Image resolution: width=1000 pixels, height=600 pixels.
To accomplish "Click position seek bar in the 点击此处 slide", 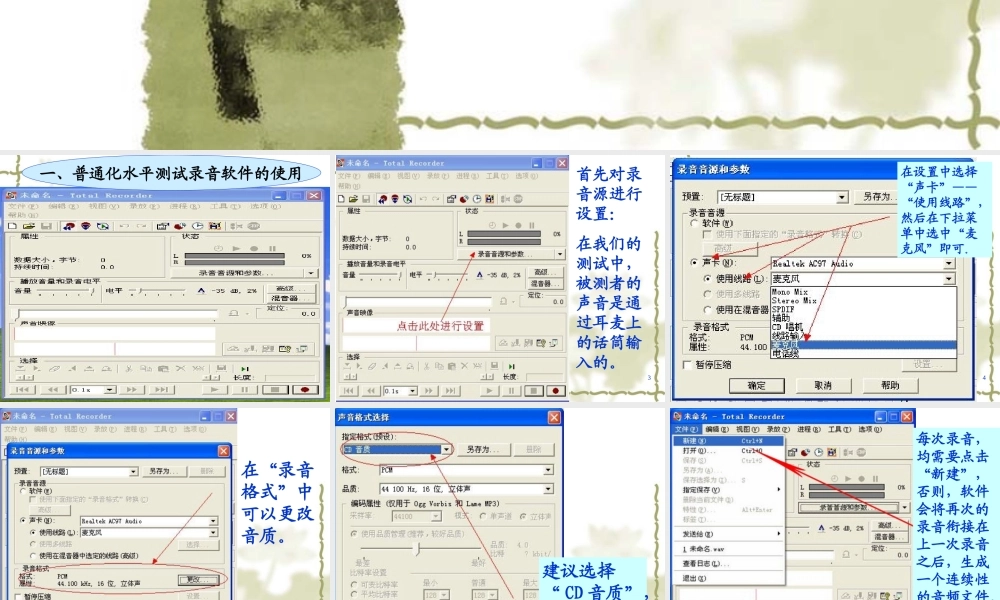I will pyautogui.click(x=418, y=301).
